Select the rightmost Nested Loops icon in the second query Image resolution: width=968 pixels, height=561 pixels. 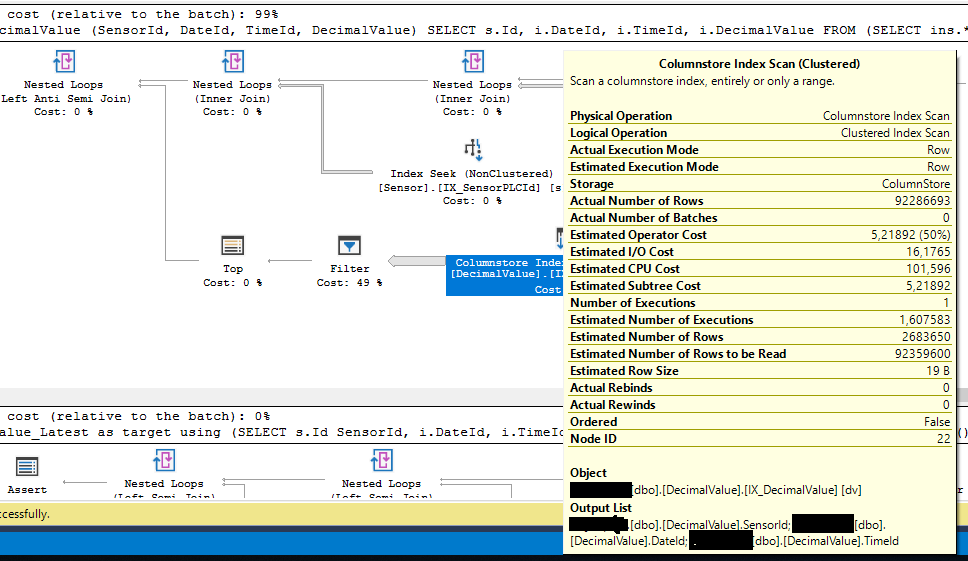382,461
